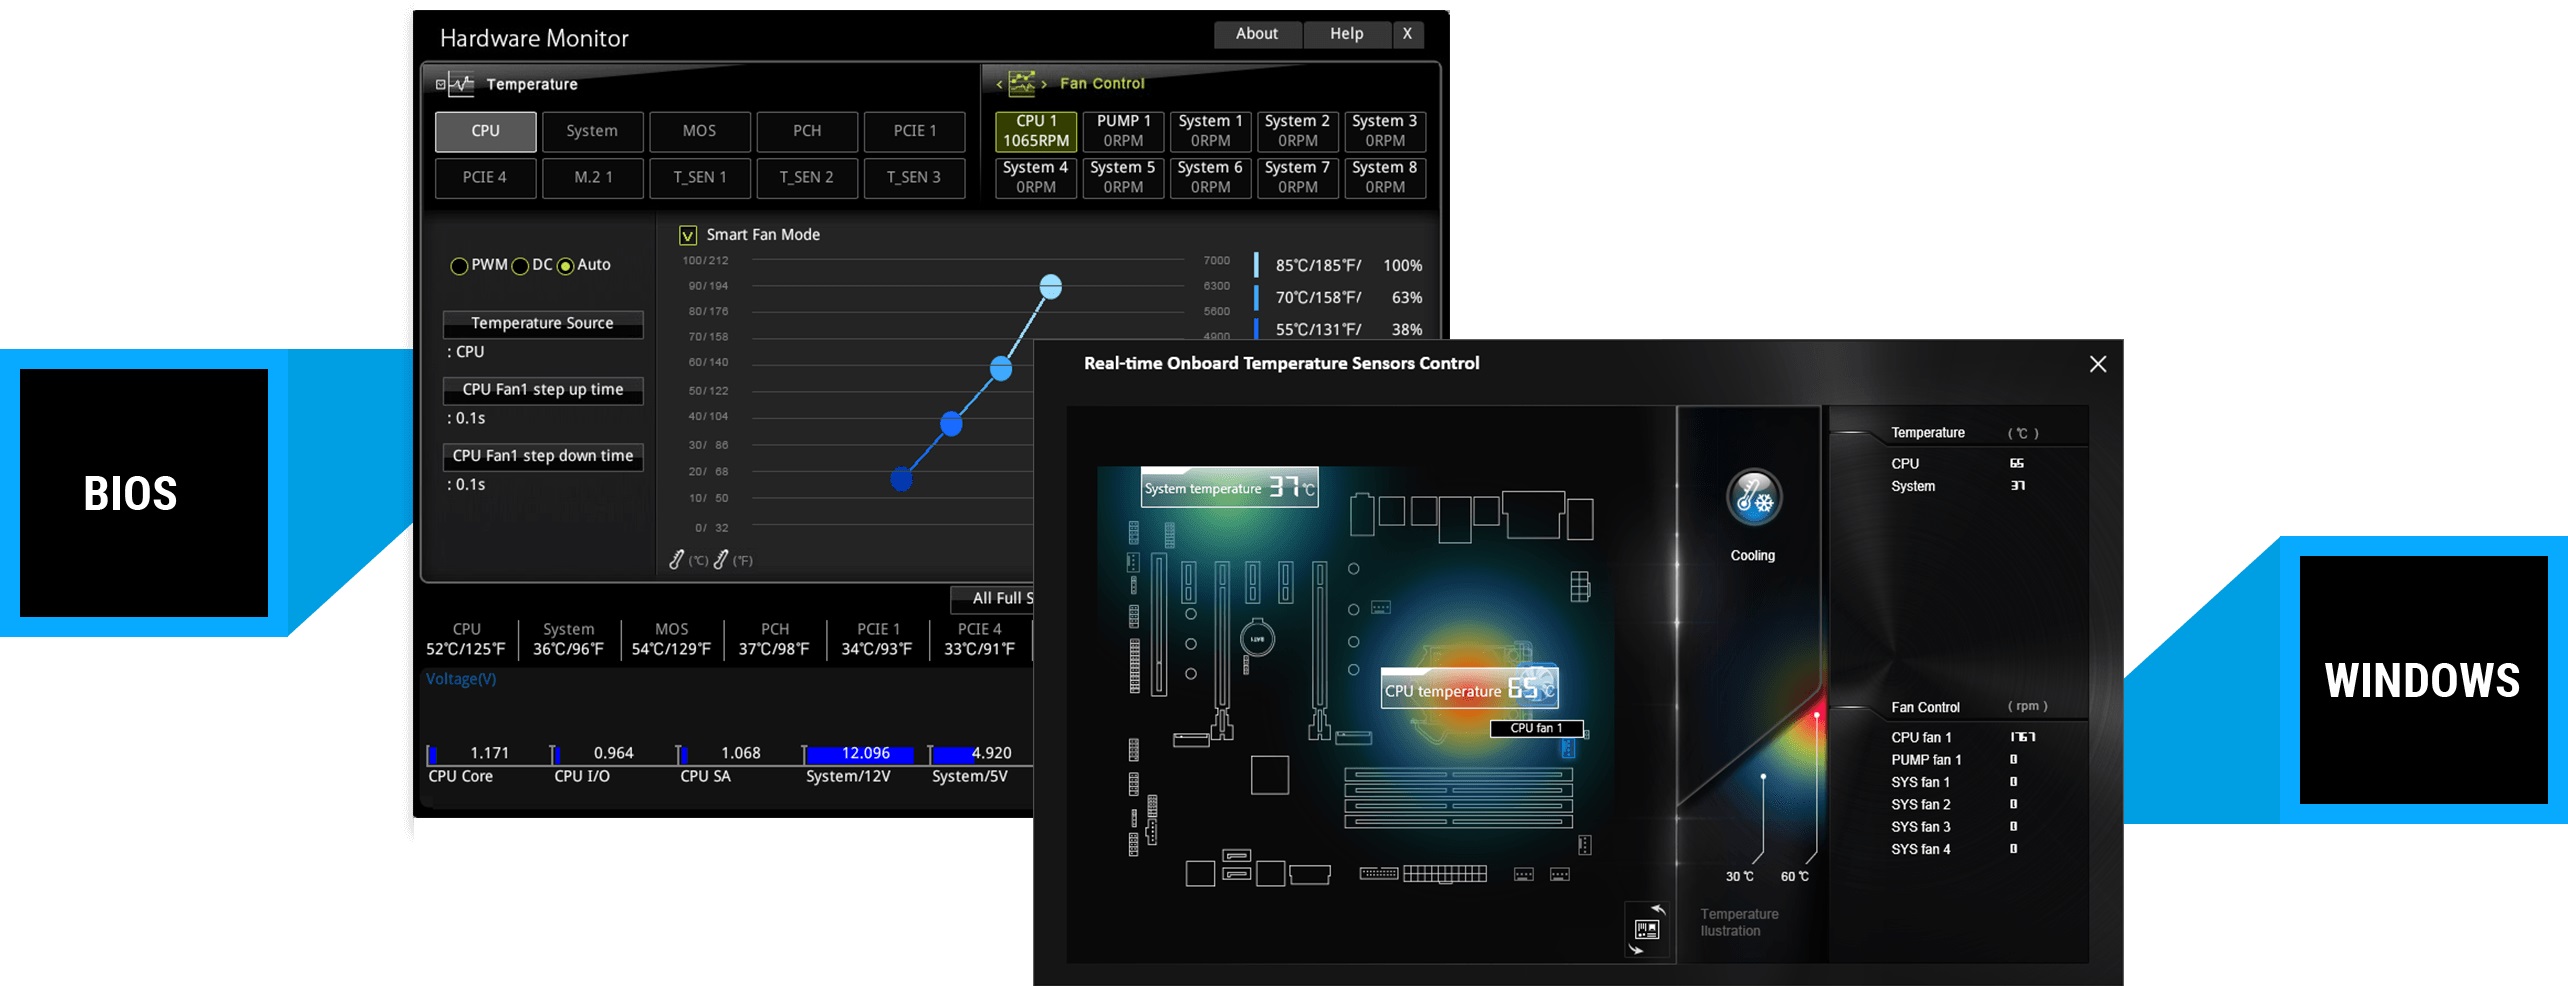The image size is (2568, 986).
Task: Select the M.2 1 temperature tab
Action: [x=593, y=177]
